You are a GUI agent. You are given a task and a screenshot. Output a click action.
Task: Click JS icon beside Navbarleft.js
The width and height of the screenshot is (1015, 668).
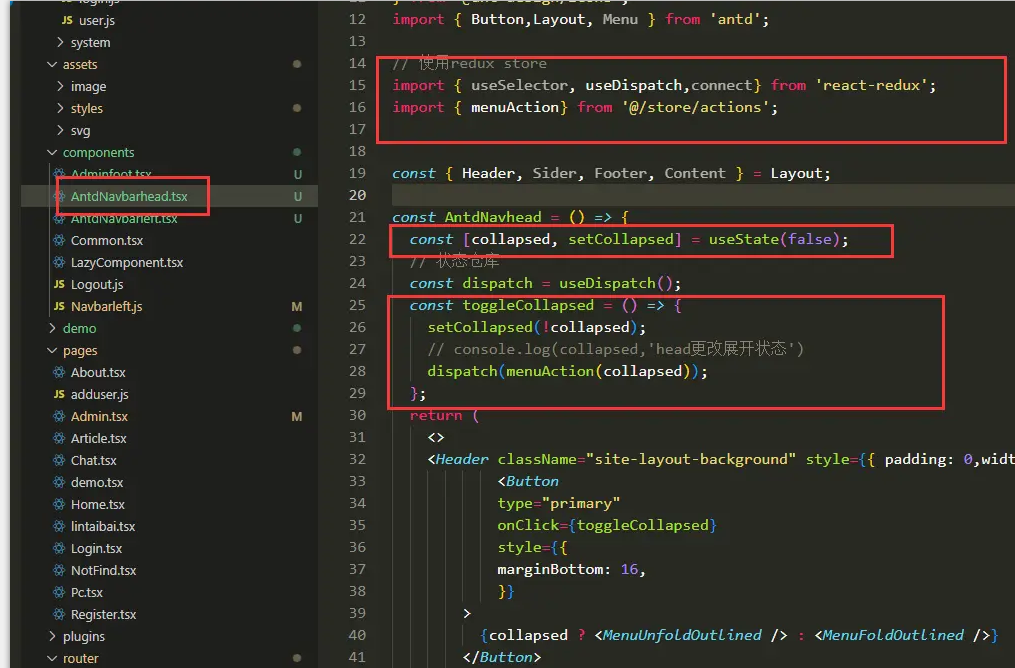click(x=60, y=307)
